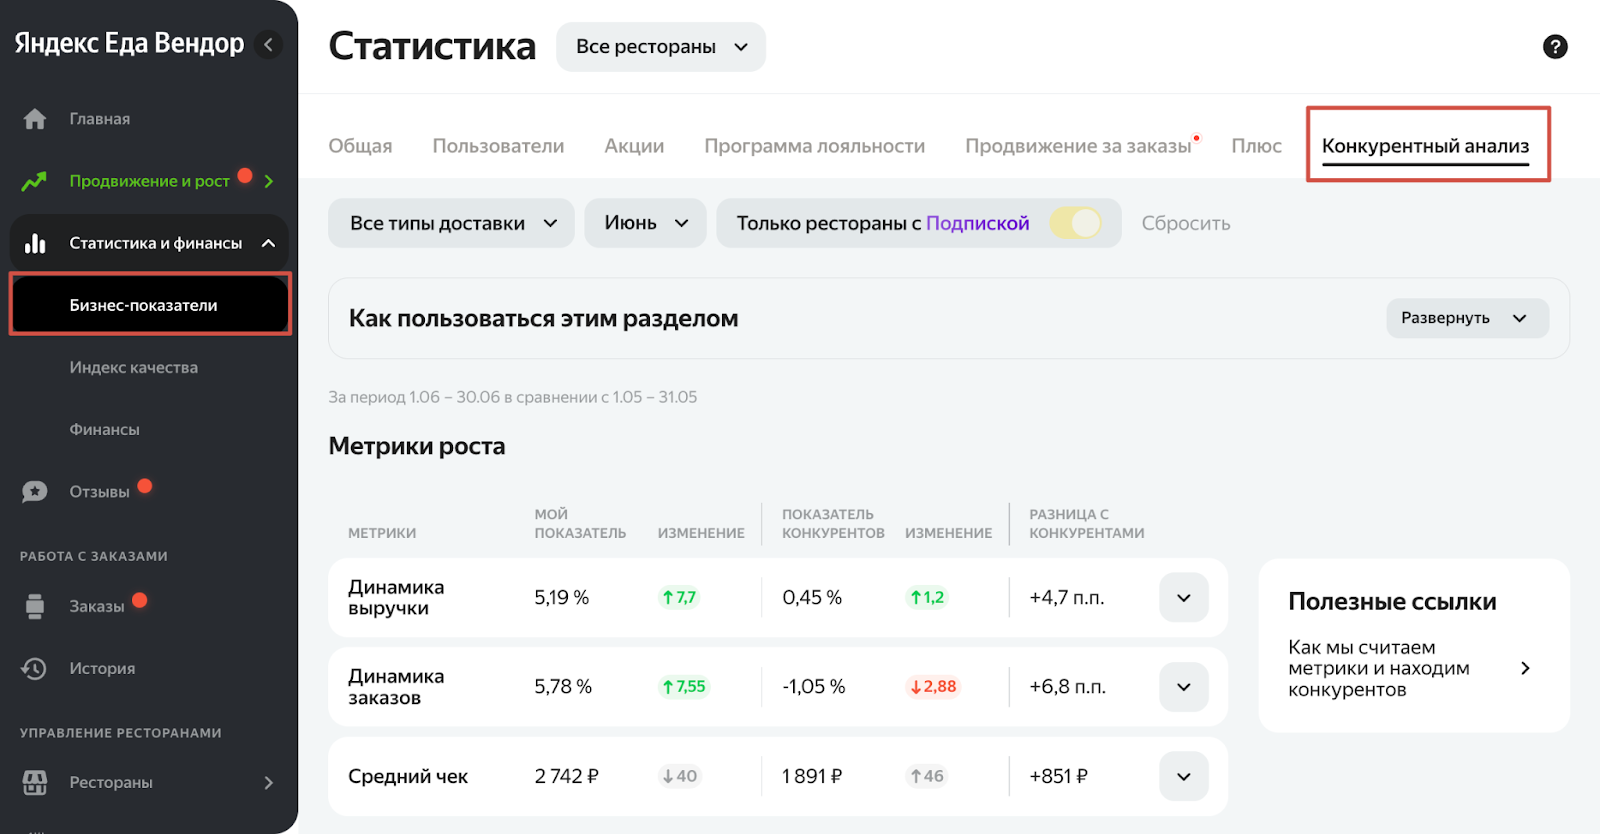Toggle Только рестораны с Подпиской switch
Screen dimensions: 1600x834
point(1076,223)
